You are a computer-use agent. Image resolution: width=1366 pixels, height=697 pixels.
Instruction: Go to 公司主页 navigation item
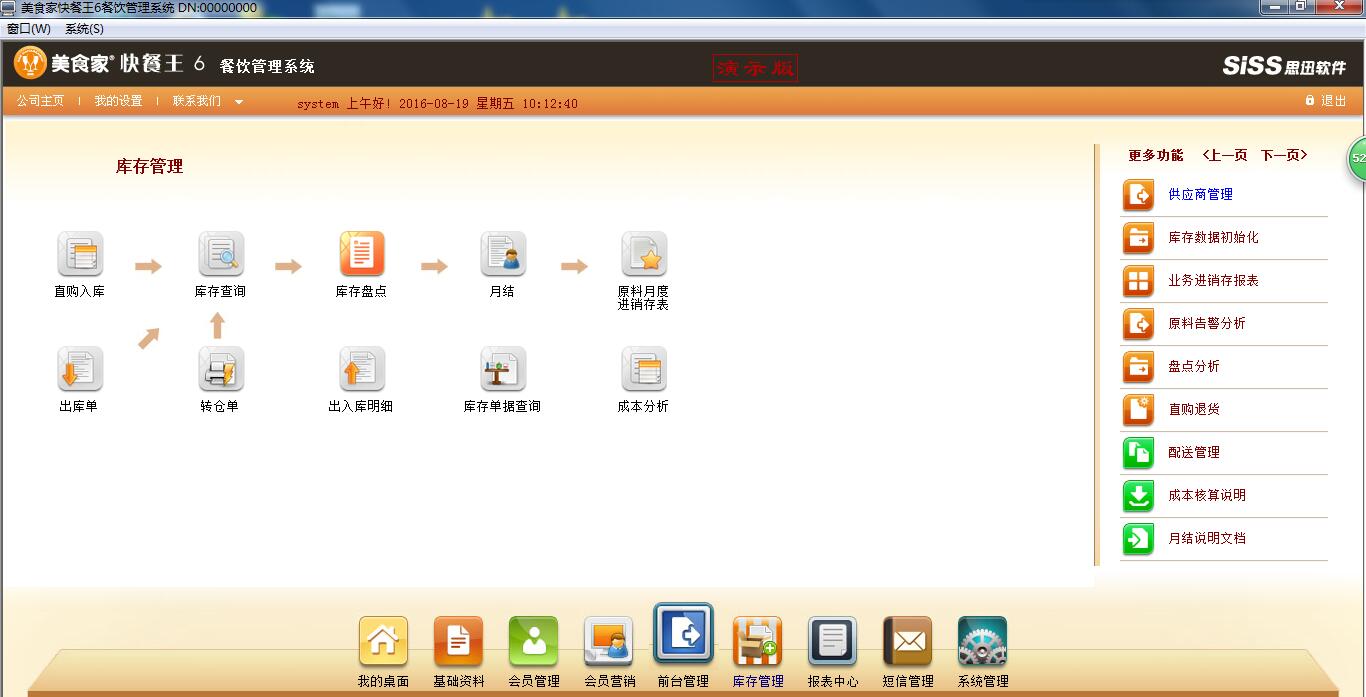[x=40, y=101]
